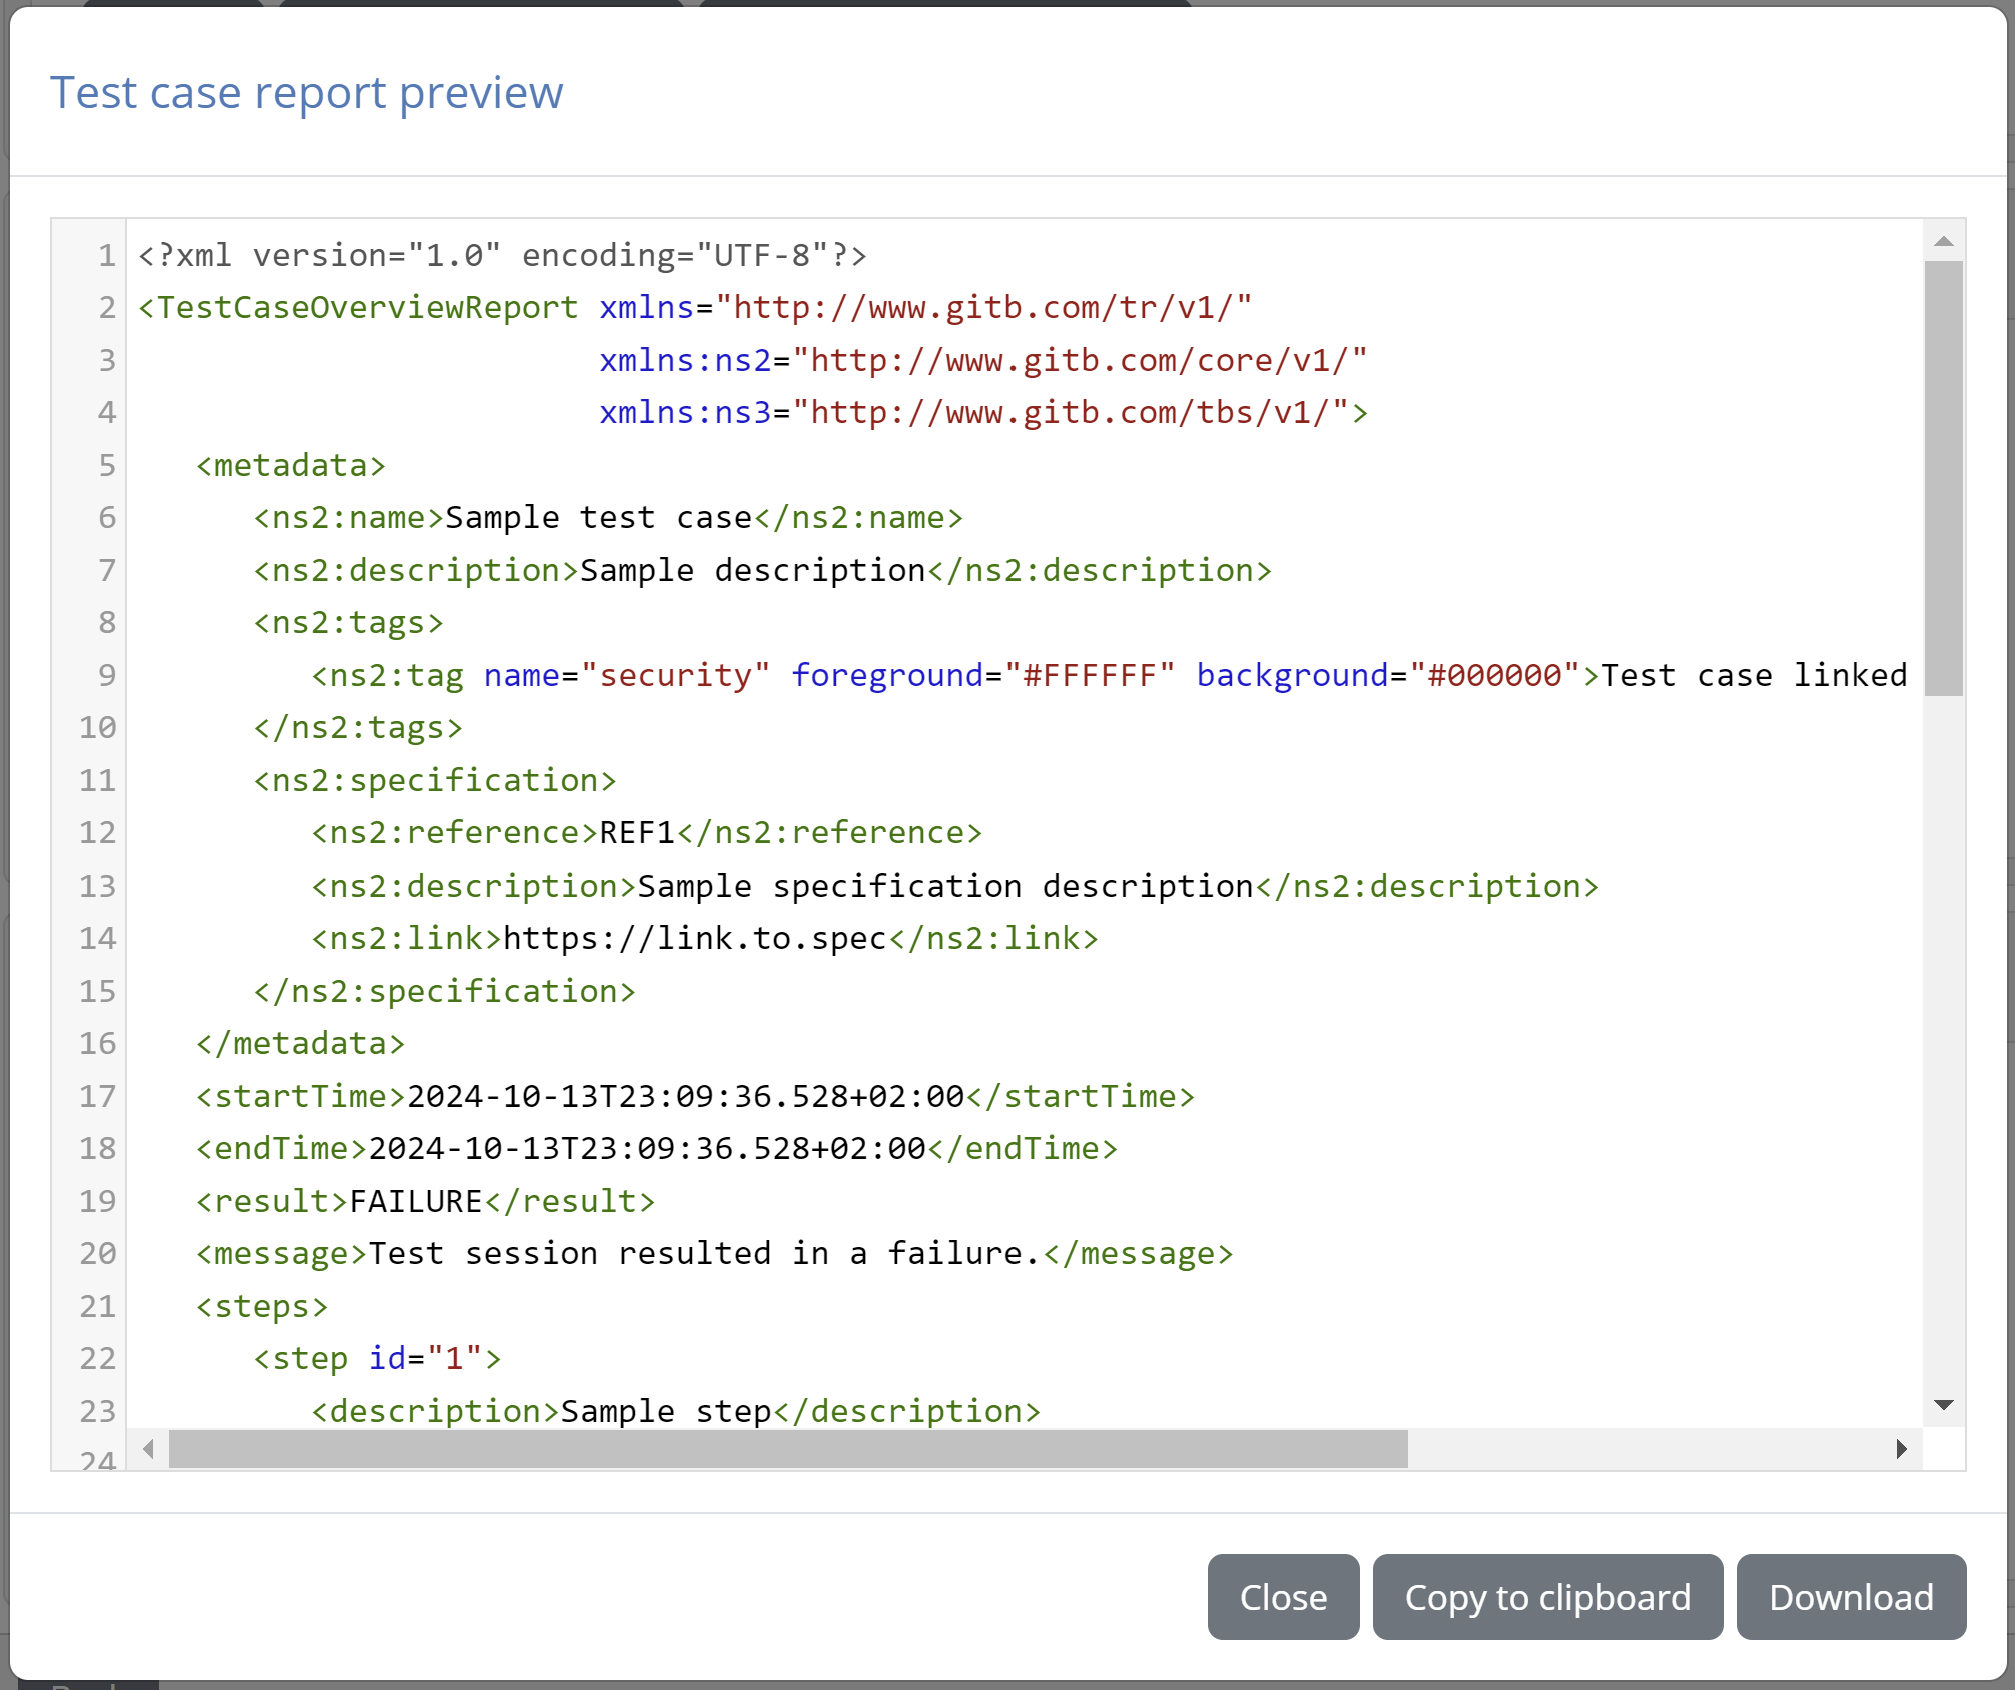The image size is (2015, 1690).
Task: Click 'Sample step' description text
Action: pyautogui.click(x=666, y=1411)
